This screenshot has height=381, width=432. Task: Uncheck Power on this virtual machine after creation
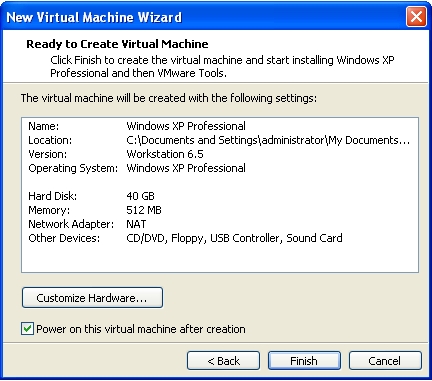pyautogui.click(x=27, y=329)
